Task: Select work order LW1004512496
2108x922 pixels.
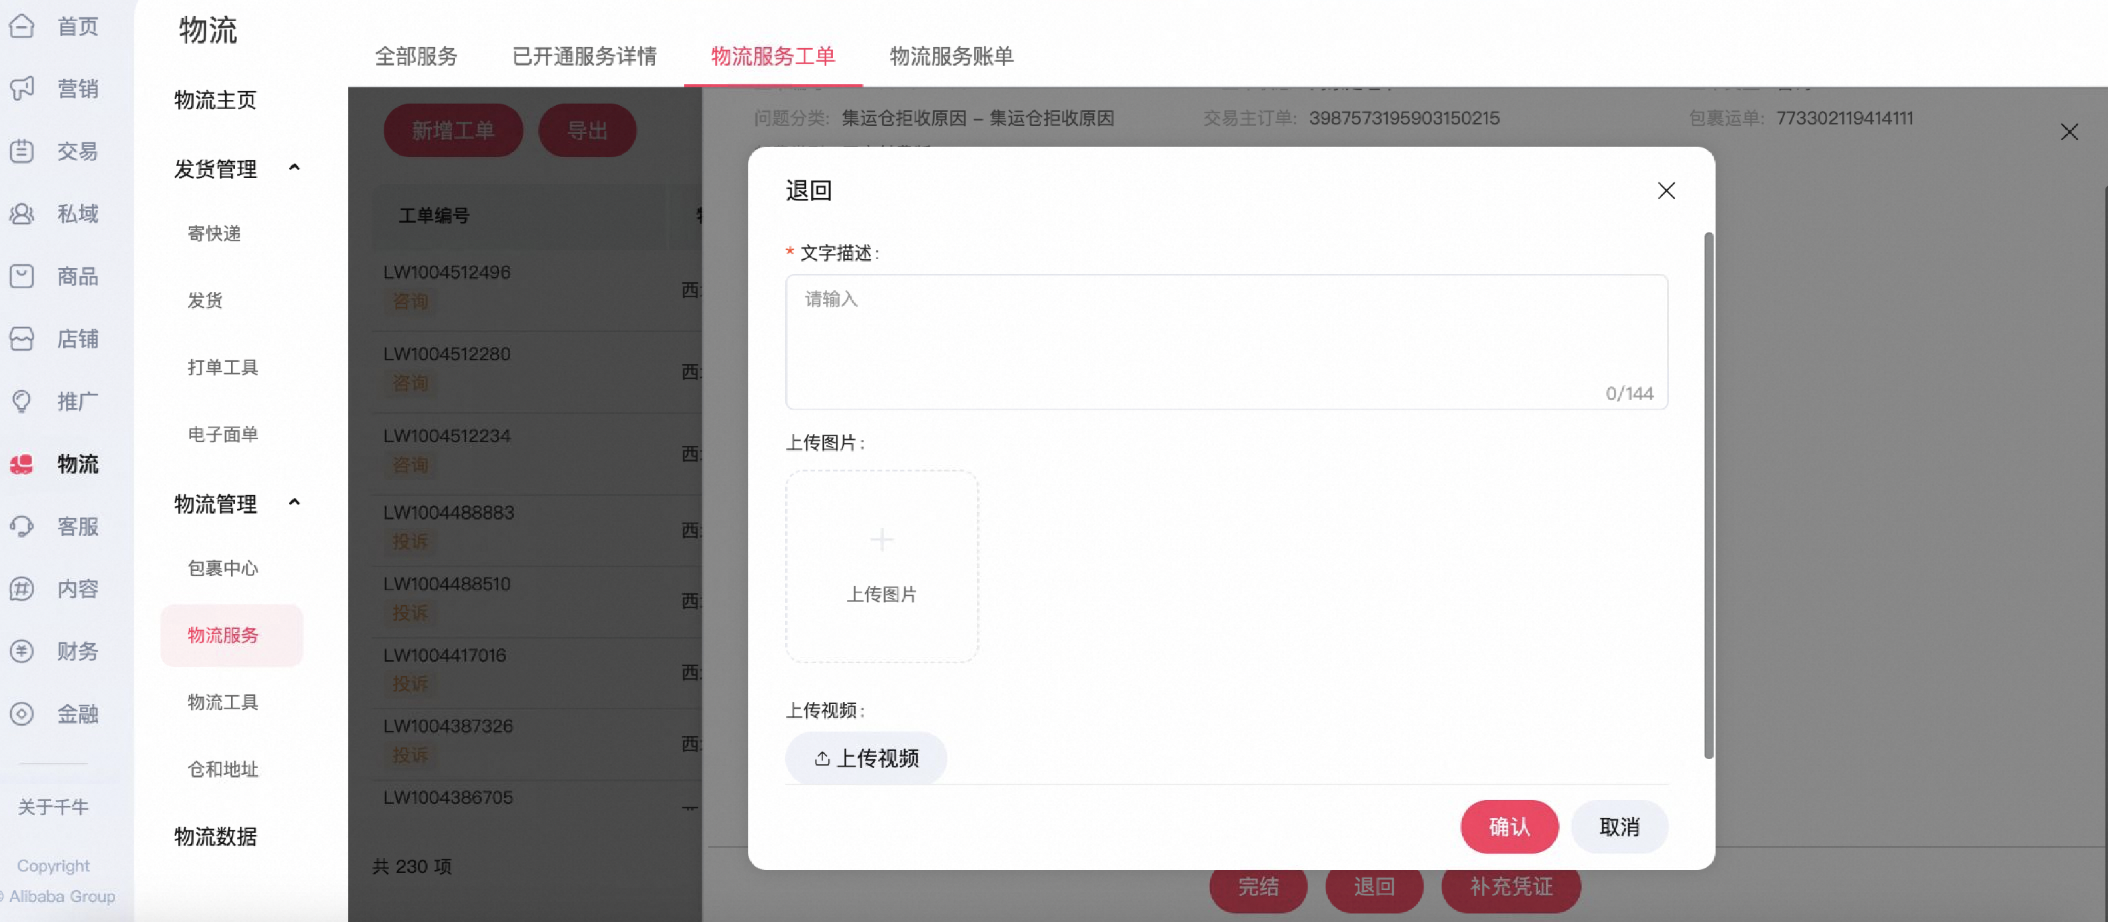Action: tap(447, 273)
